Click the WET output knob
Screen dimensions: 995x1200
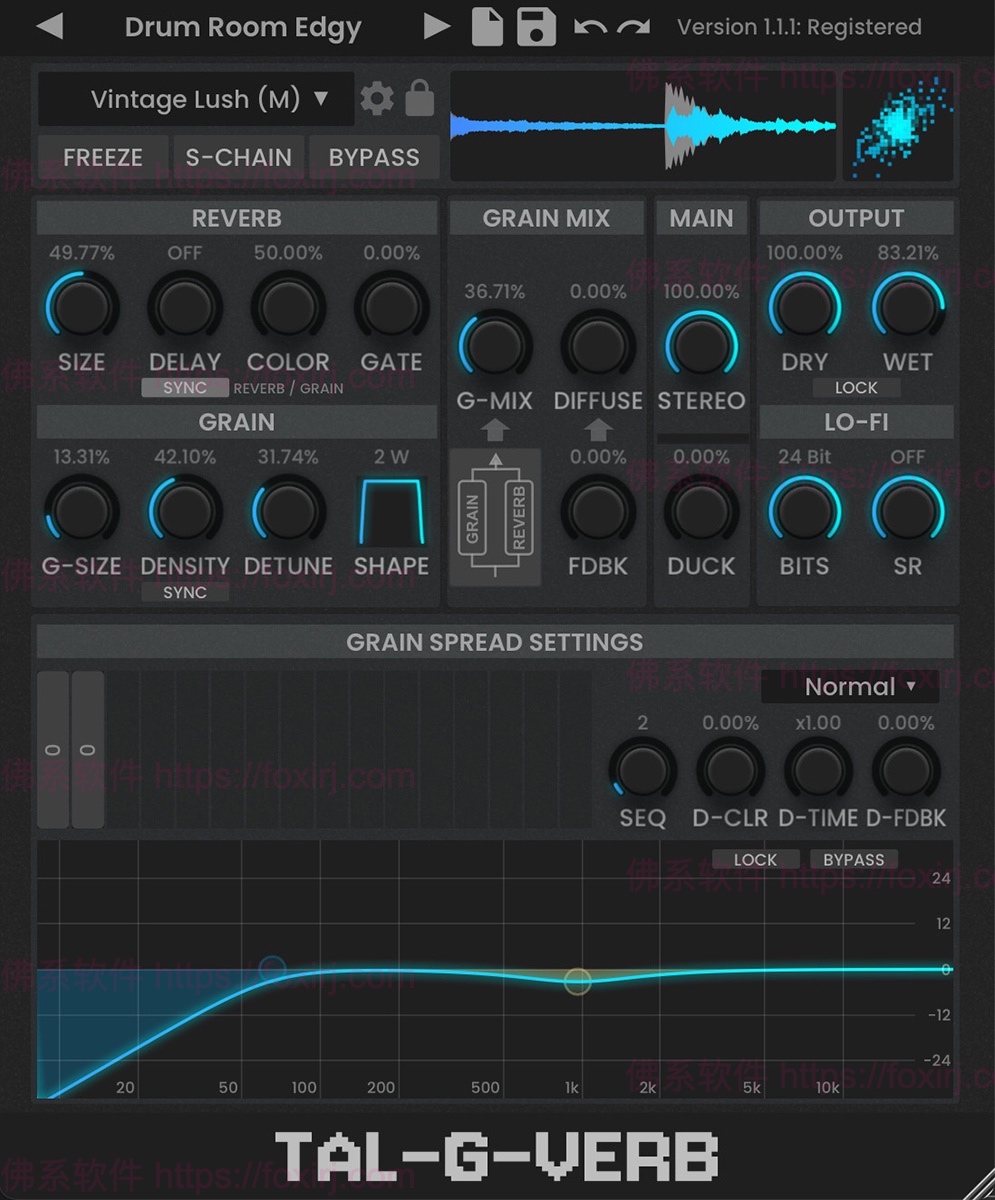click(x=907, y=309)
